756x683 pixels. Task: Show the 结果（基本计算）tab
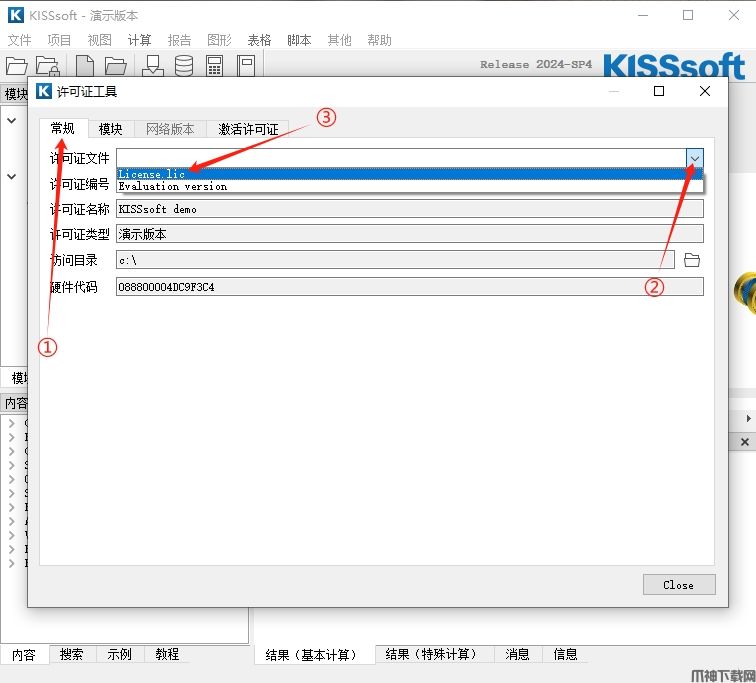(x=314, y=655)
